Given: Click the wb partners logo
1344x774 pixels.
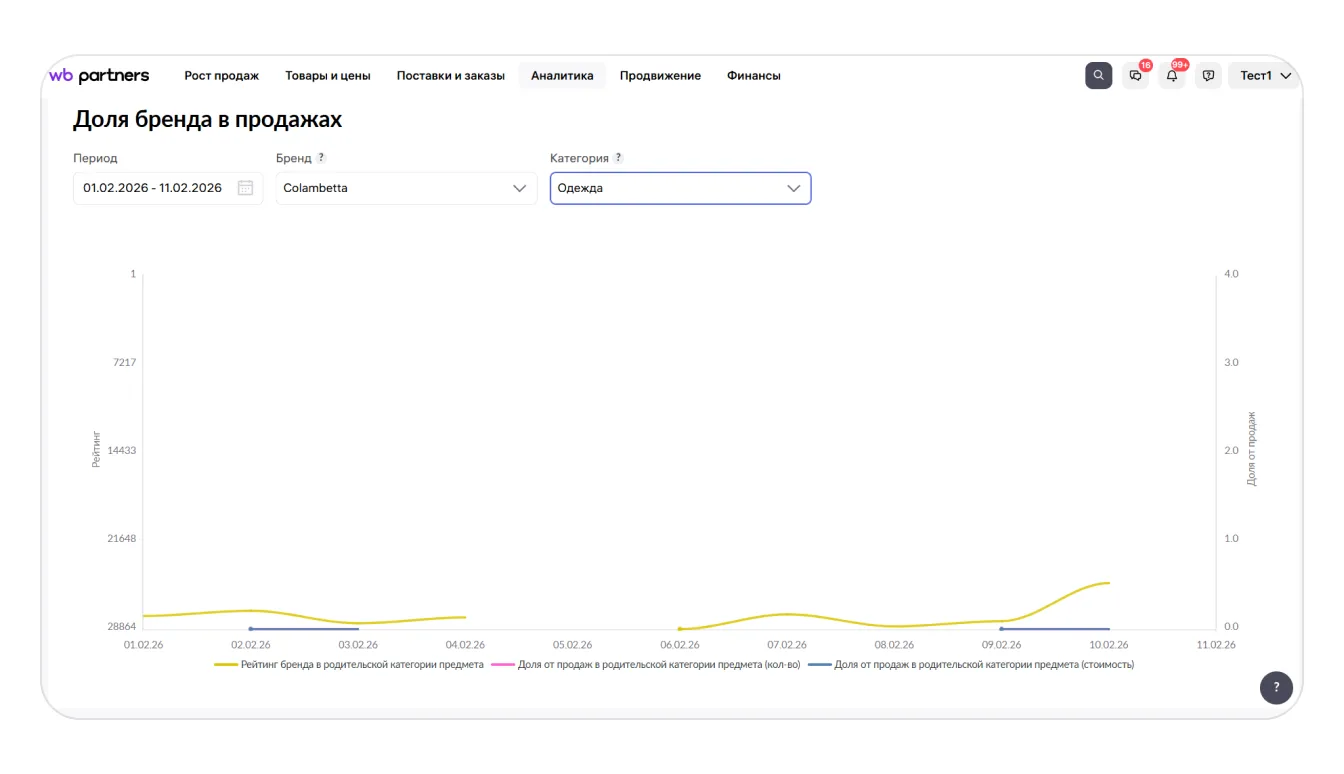Looking at the screenshot, I should [x=99, y=76].
